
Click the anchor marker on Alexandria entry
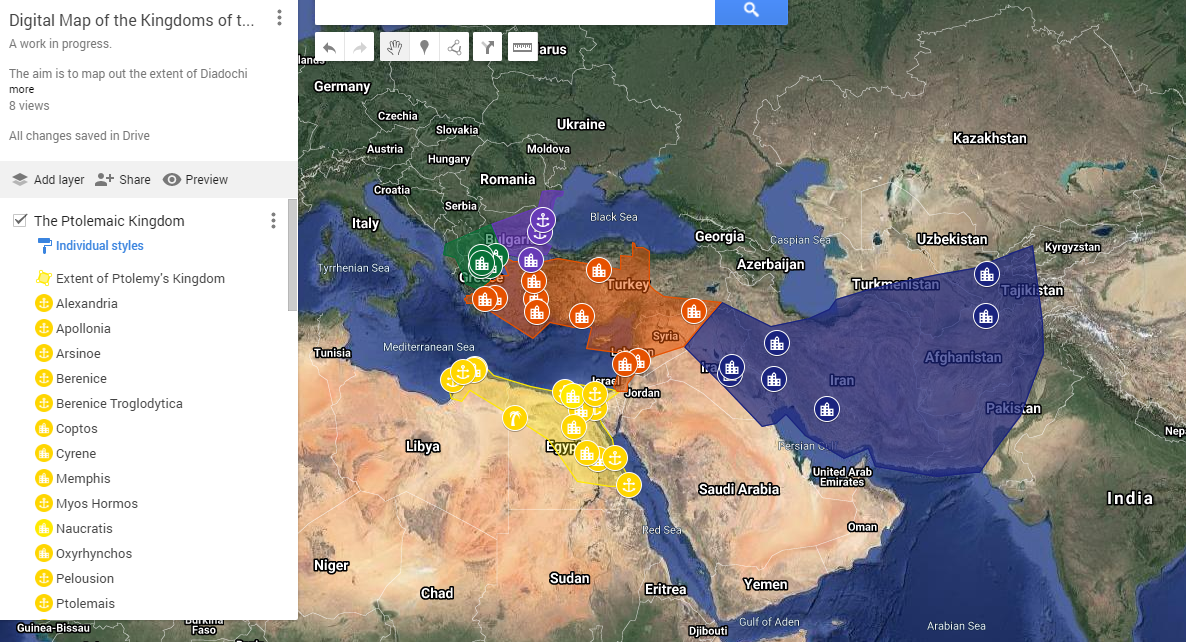[x=44, y=303]
